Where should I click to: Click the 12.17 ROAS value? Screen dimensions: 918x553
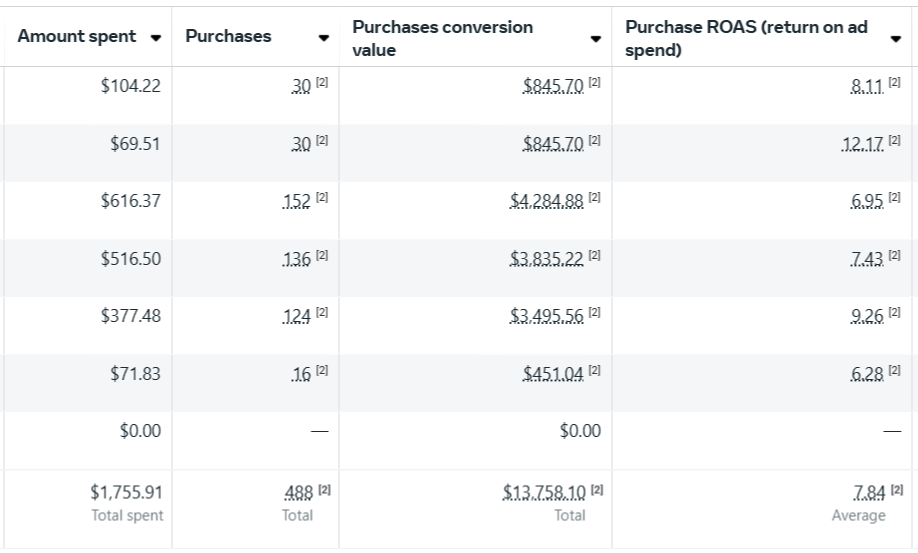click(863, 144)
